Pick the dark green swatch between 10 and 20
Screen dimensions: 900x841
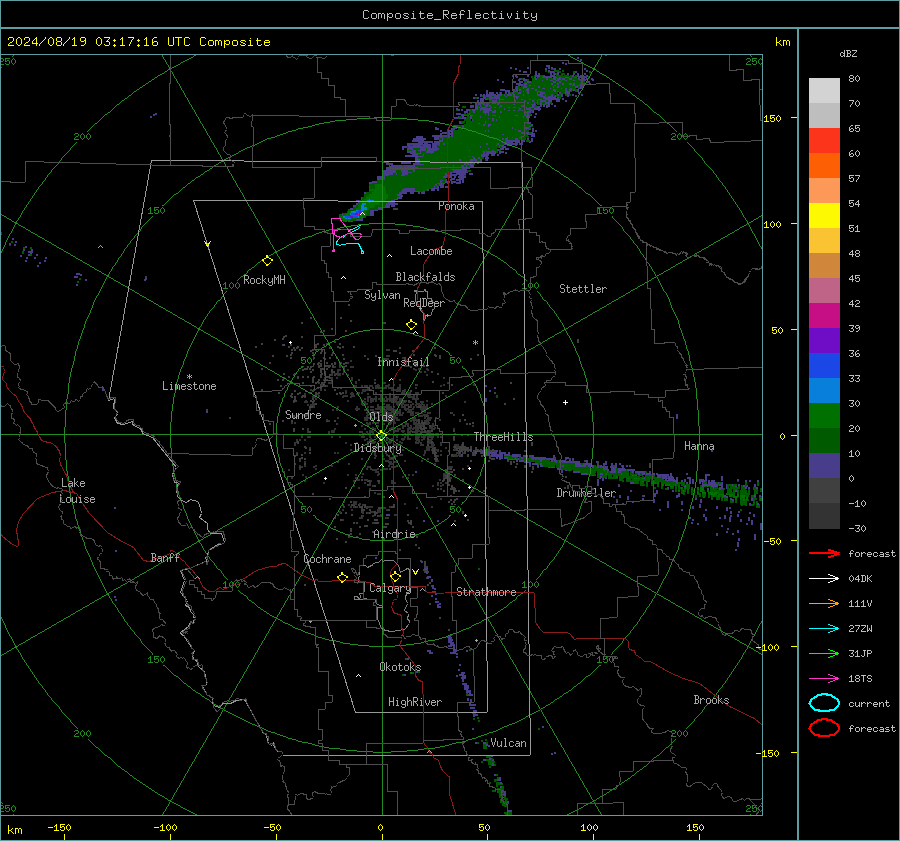(824, 440)
